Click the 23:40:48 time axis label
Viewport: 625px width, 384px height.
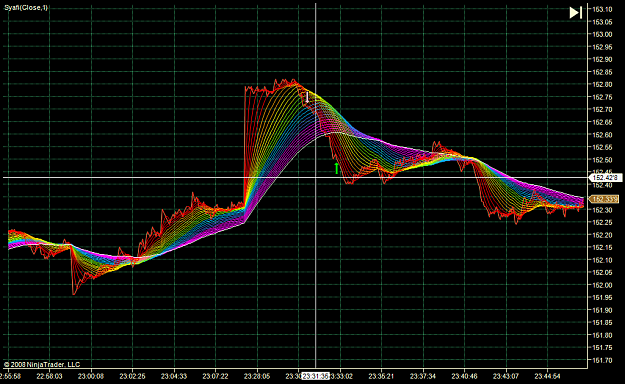465,376
